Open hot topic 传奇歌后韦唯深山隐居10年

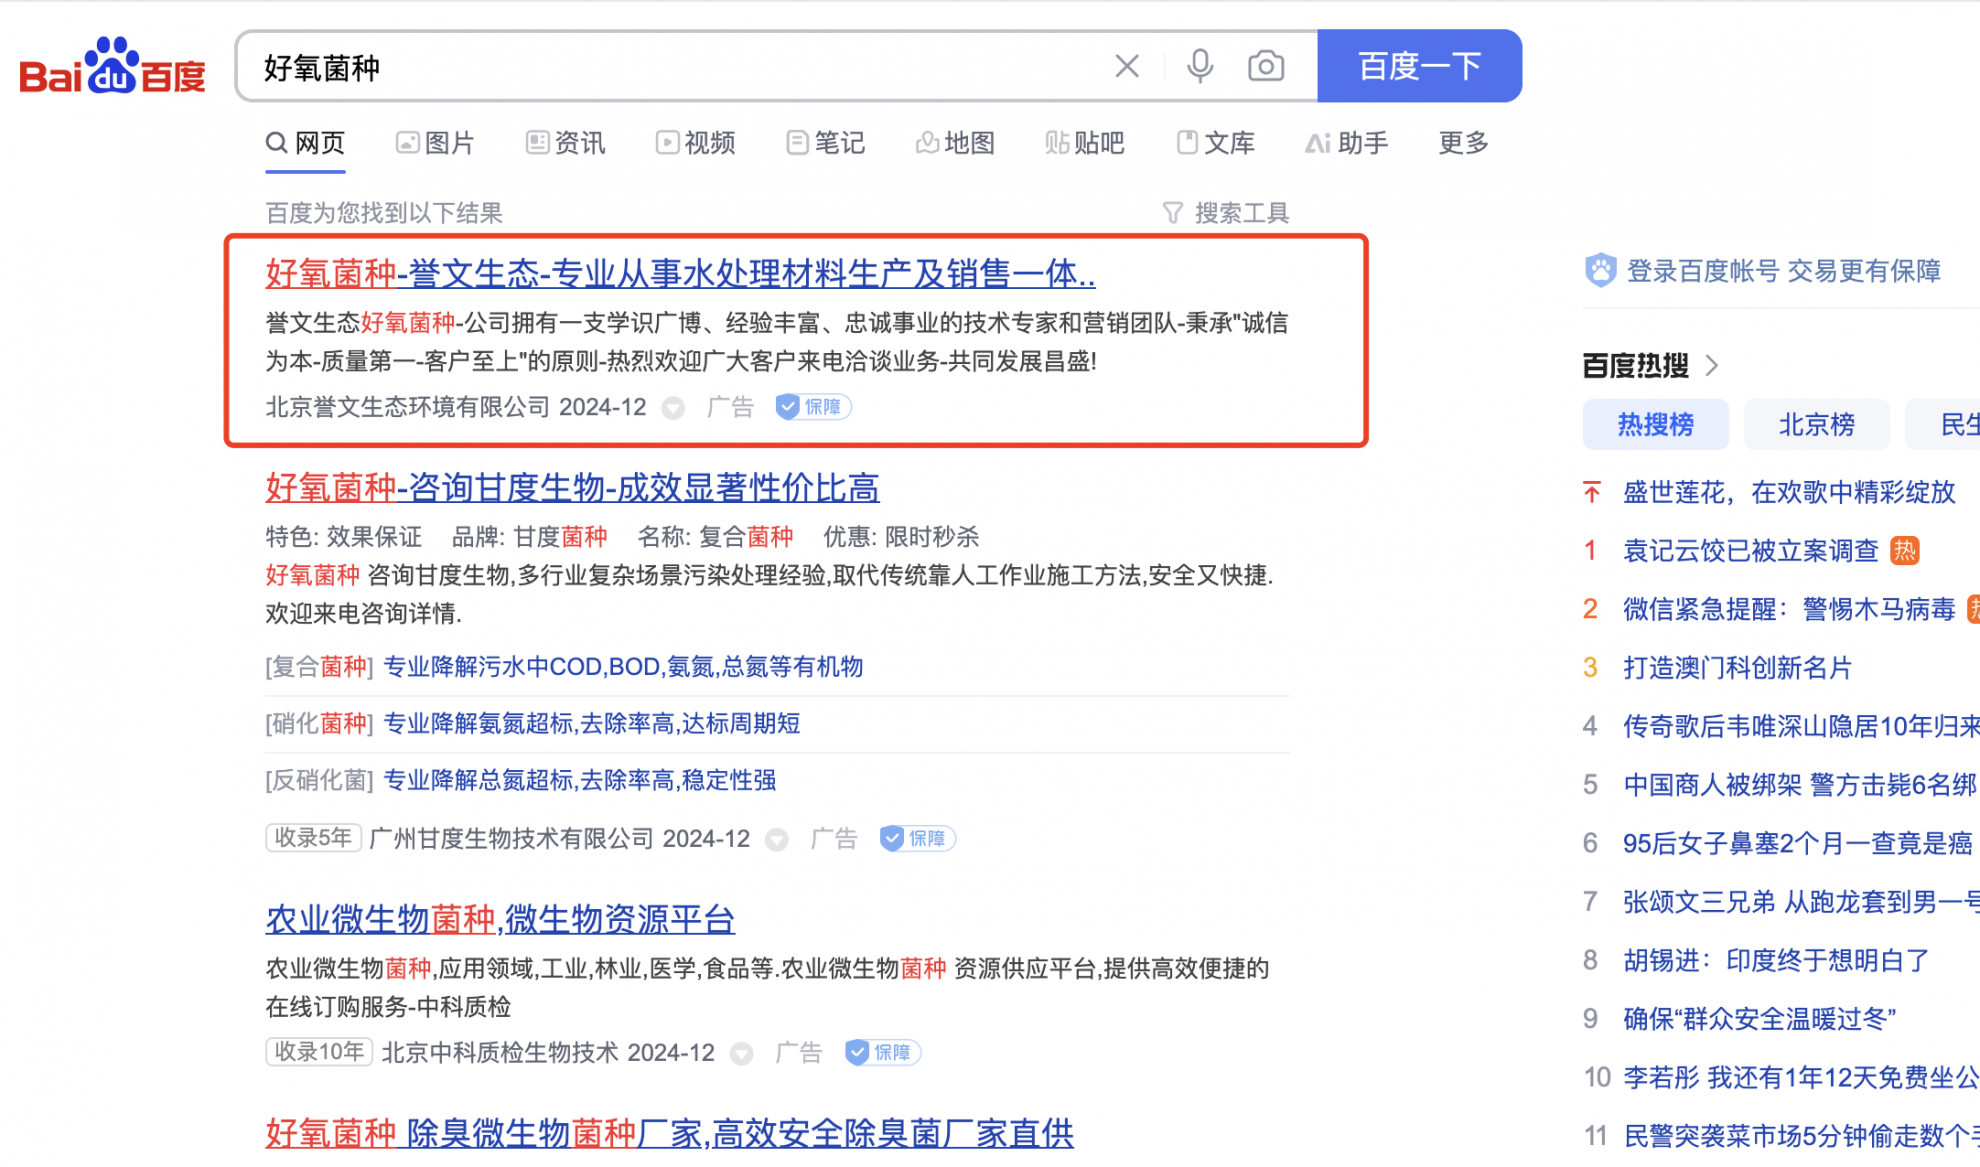point(1800,726)
